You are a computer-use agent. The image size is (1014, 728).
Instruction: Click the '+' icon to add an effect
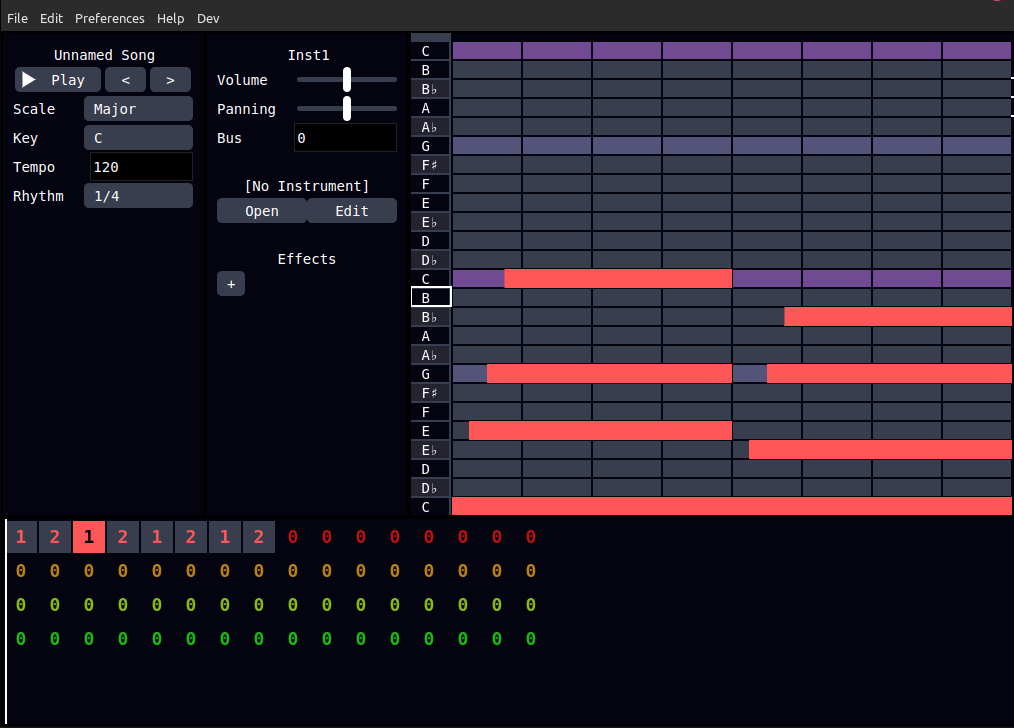click(231, 283)
